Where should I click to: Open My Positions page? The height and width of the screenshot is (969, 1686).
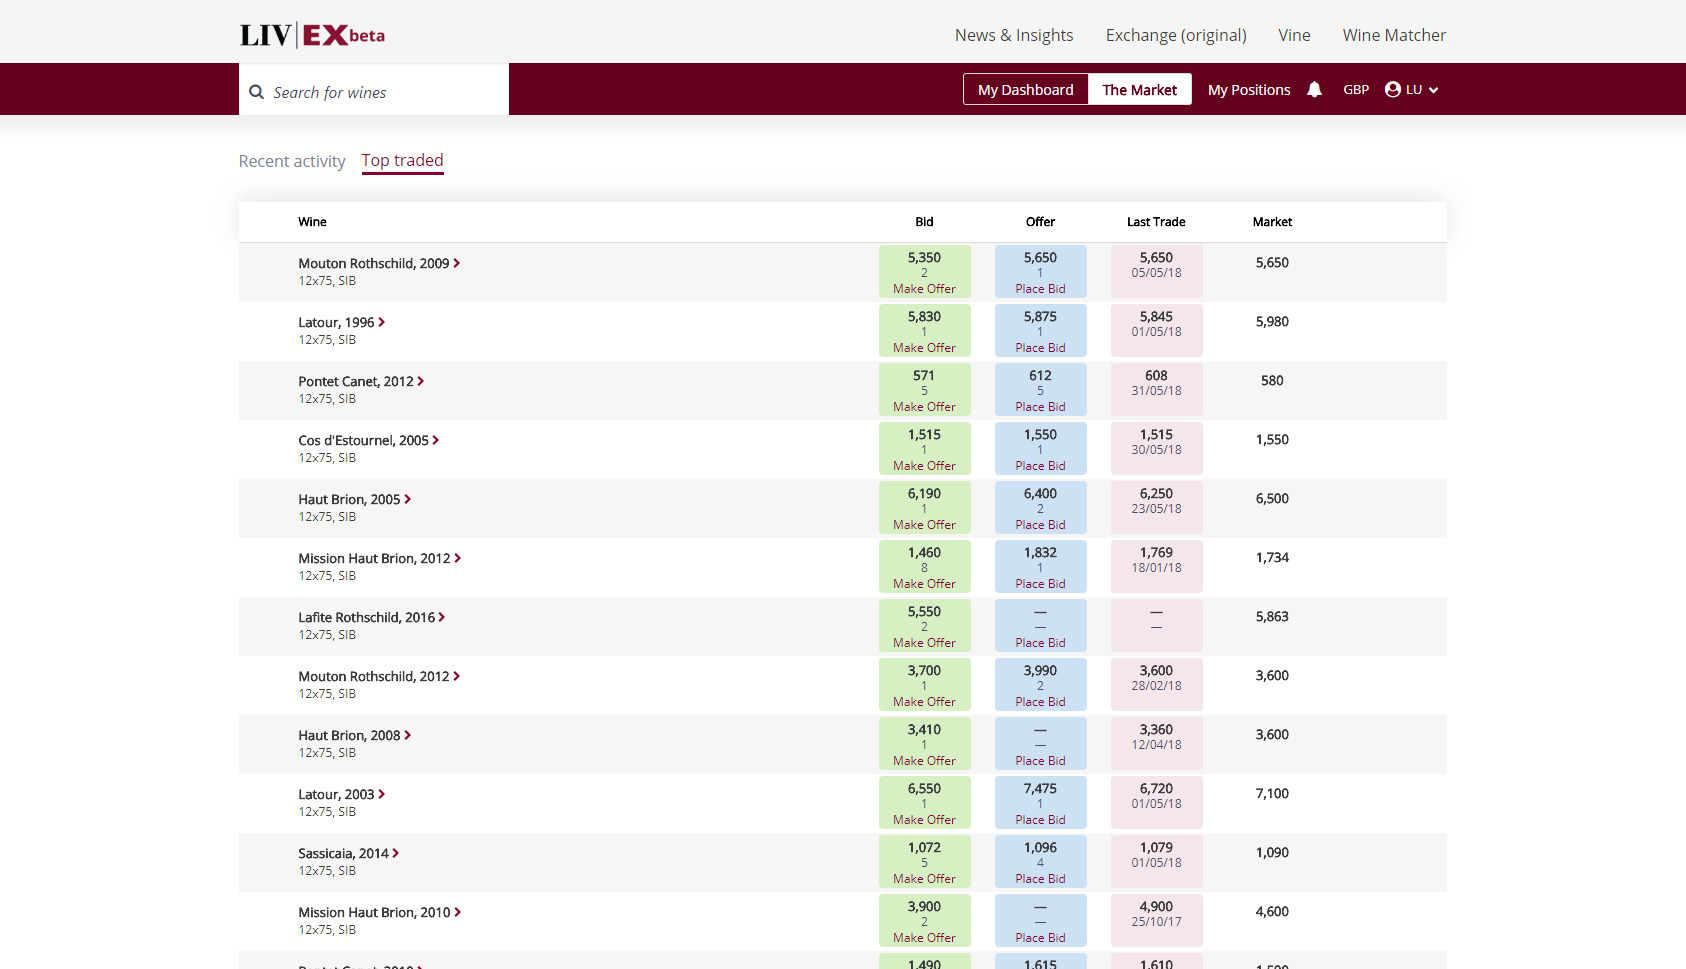click(1249, 90)
